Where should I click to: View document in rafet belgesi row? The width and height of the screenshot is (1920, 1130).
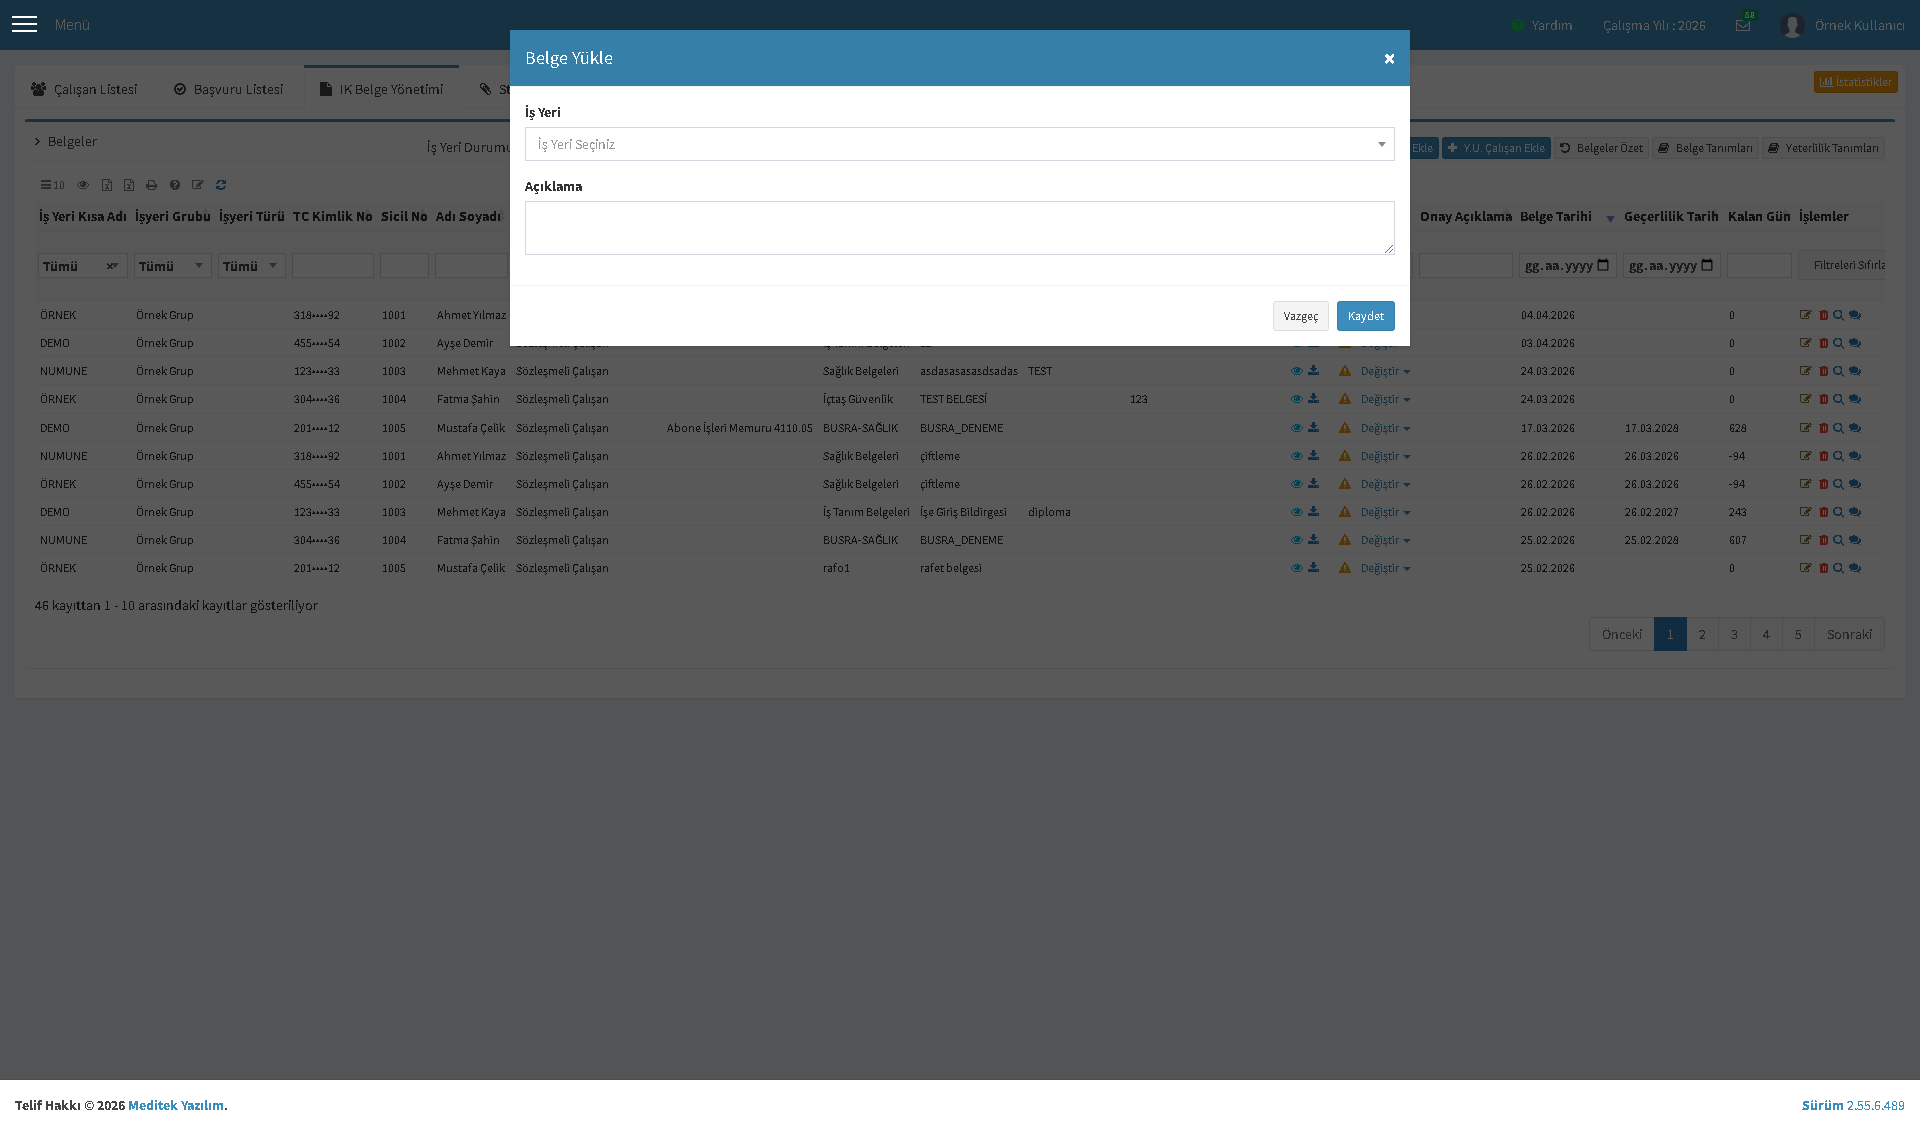(x=1296, y=568)
